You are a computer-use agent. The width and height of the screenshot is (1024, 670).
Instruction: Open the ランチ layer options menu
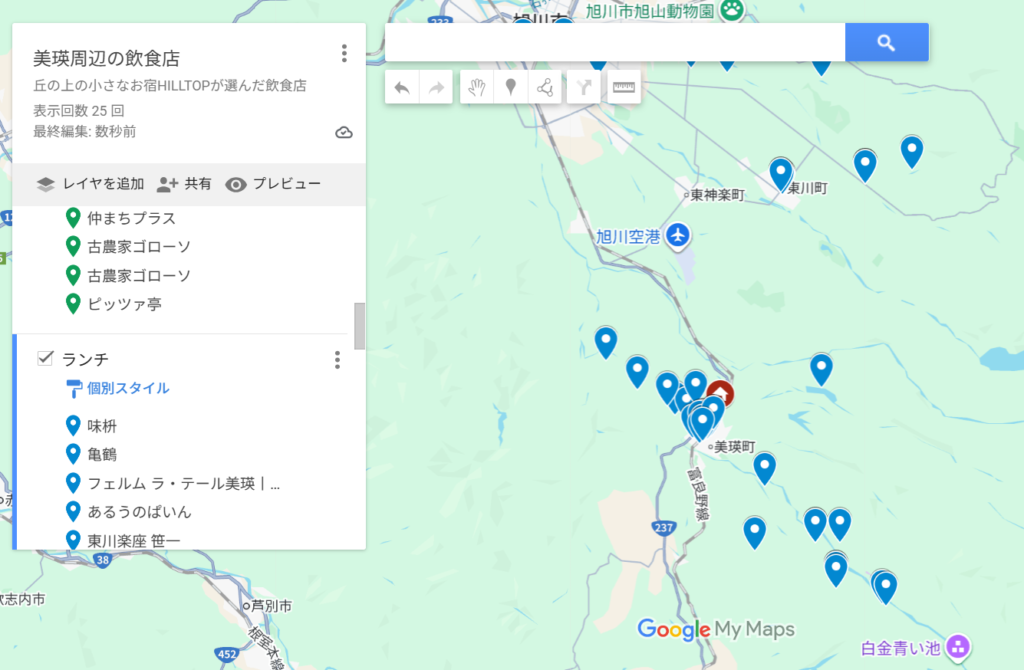(x=337, y=359)
